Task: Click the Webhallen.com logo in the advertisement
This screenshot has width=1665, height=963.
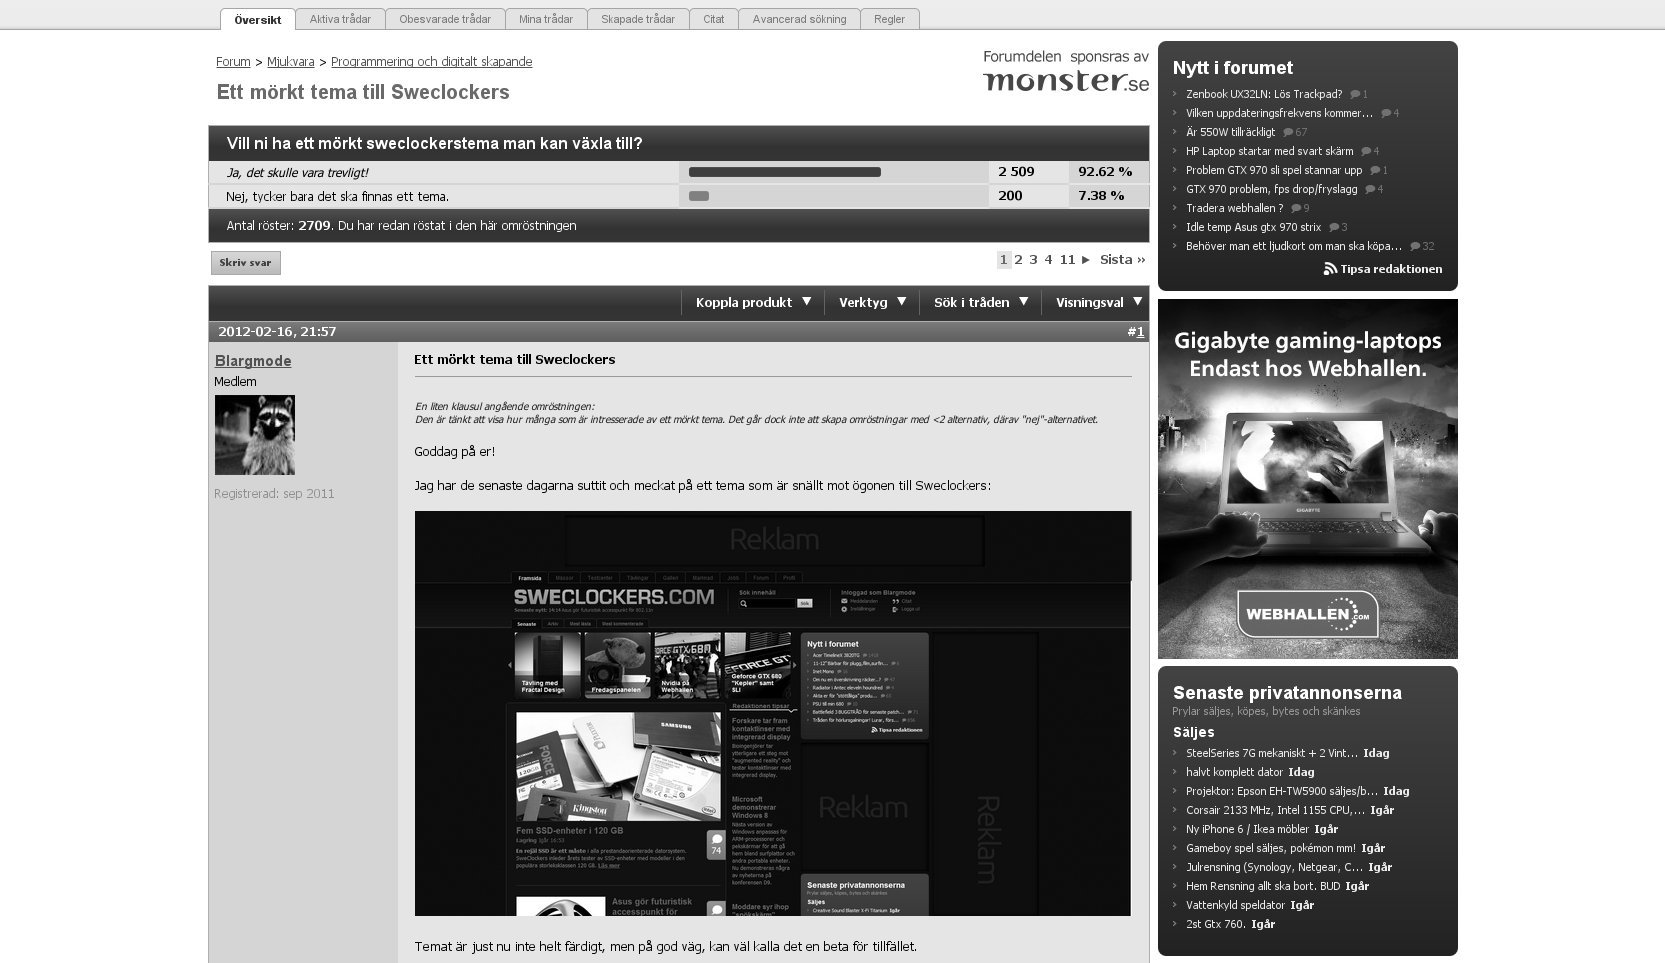Action: [x=1307, y=614]
